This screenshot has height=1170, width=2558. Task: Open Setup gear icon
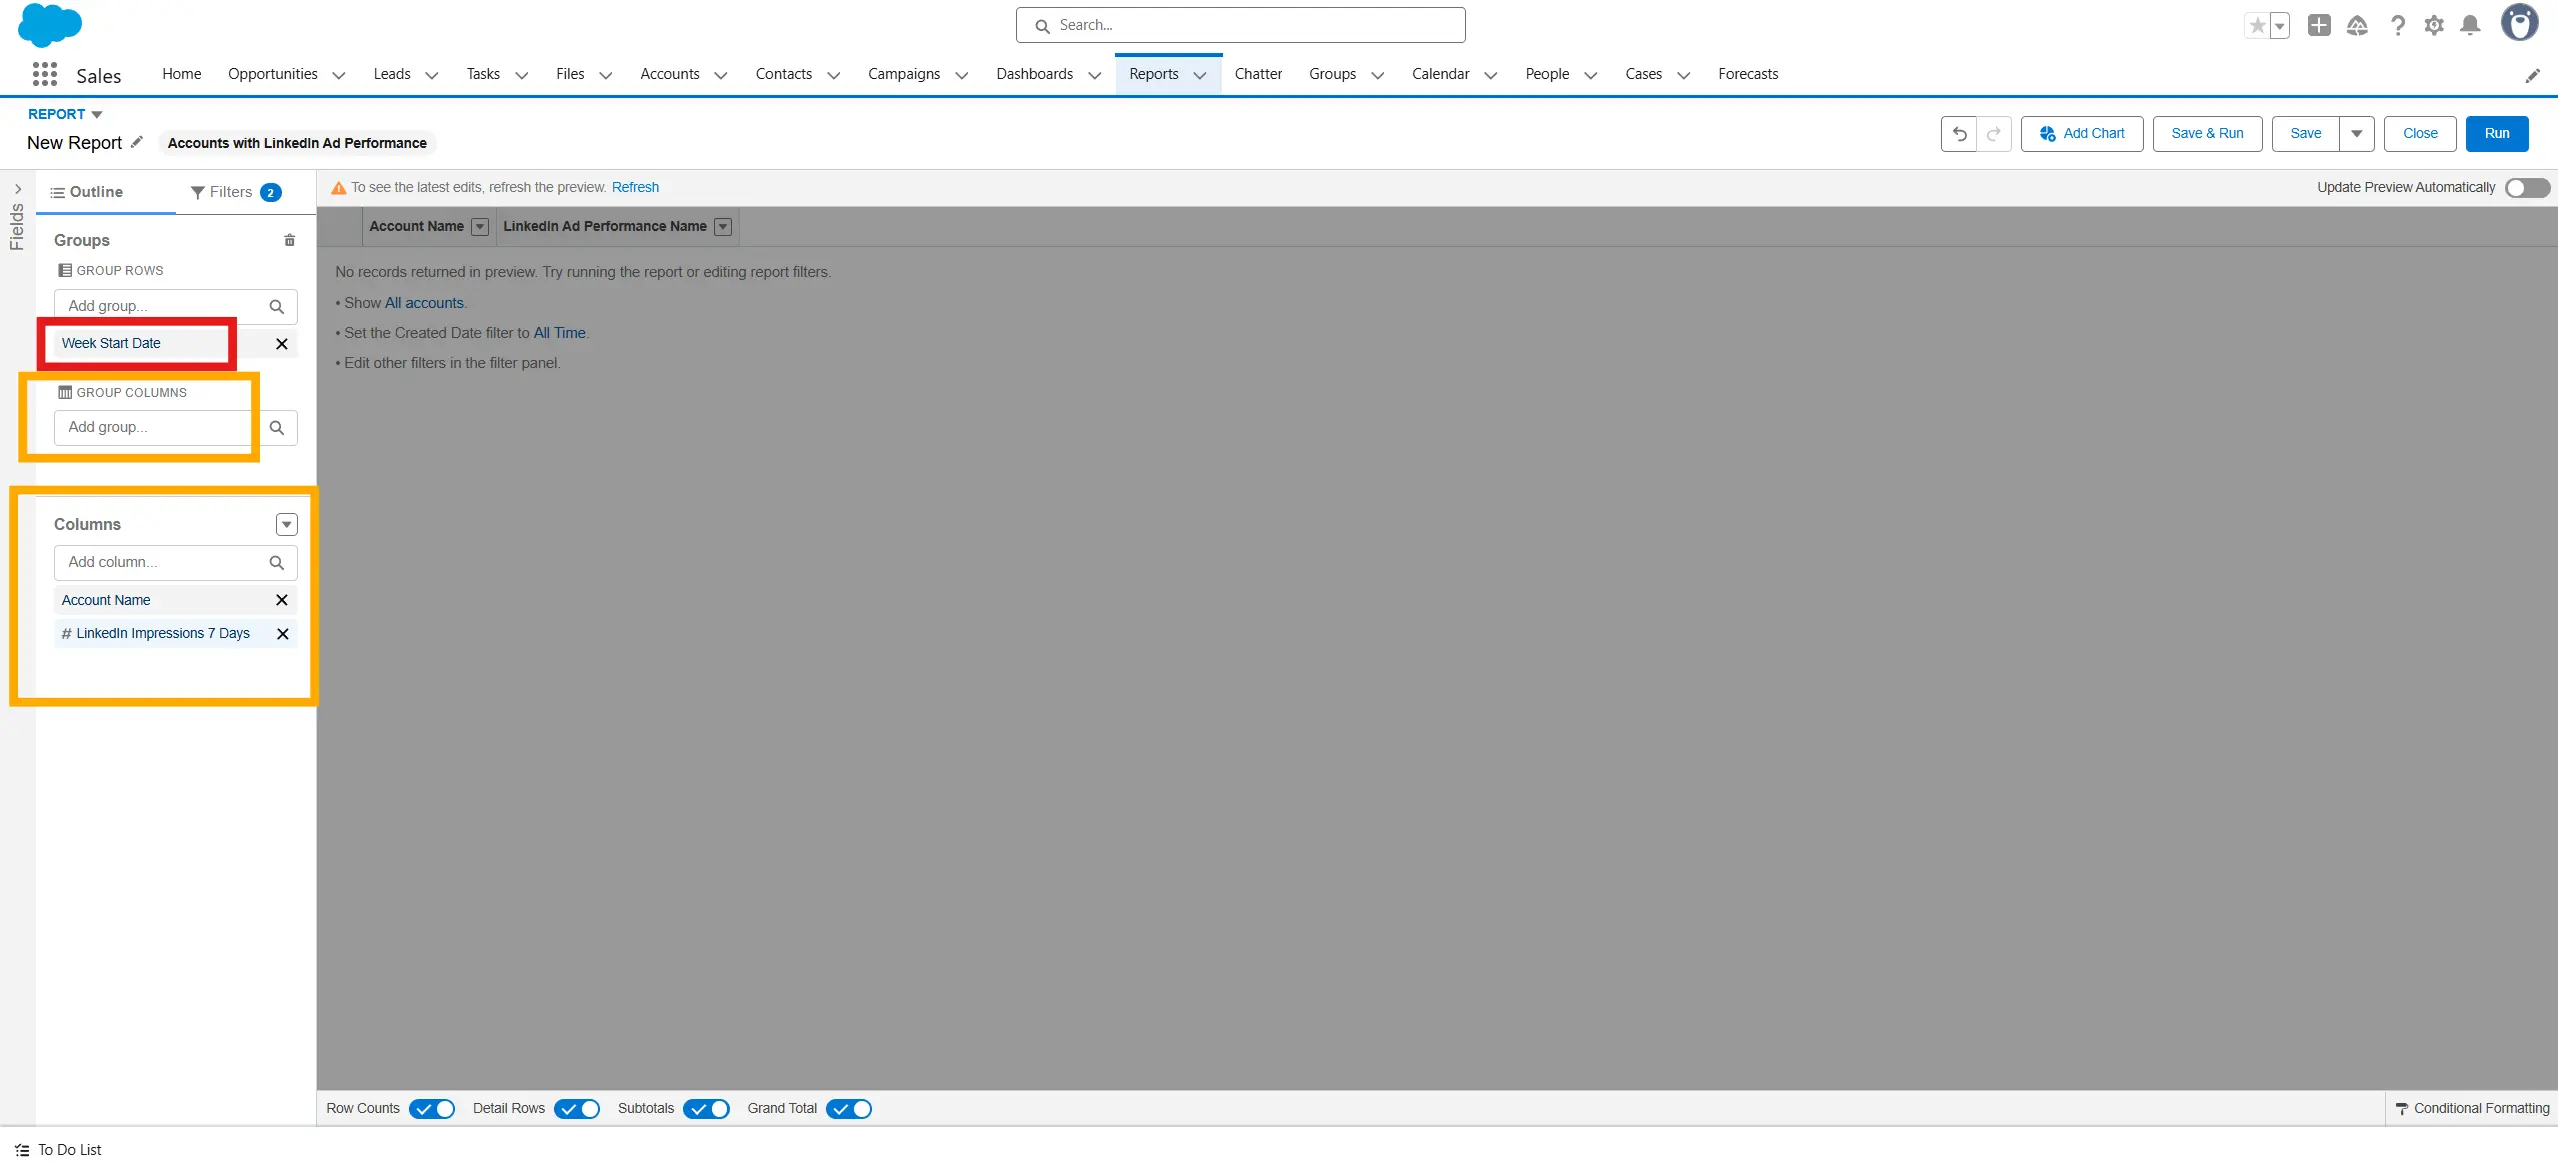2434,26
